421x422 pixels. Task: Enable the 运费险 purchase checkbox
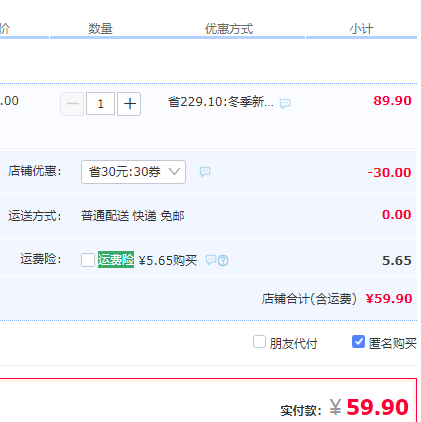88,260
